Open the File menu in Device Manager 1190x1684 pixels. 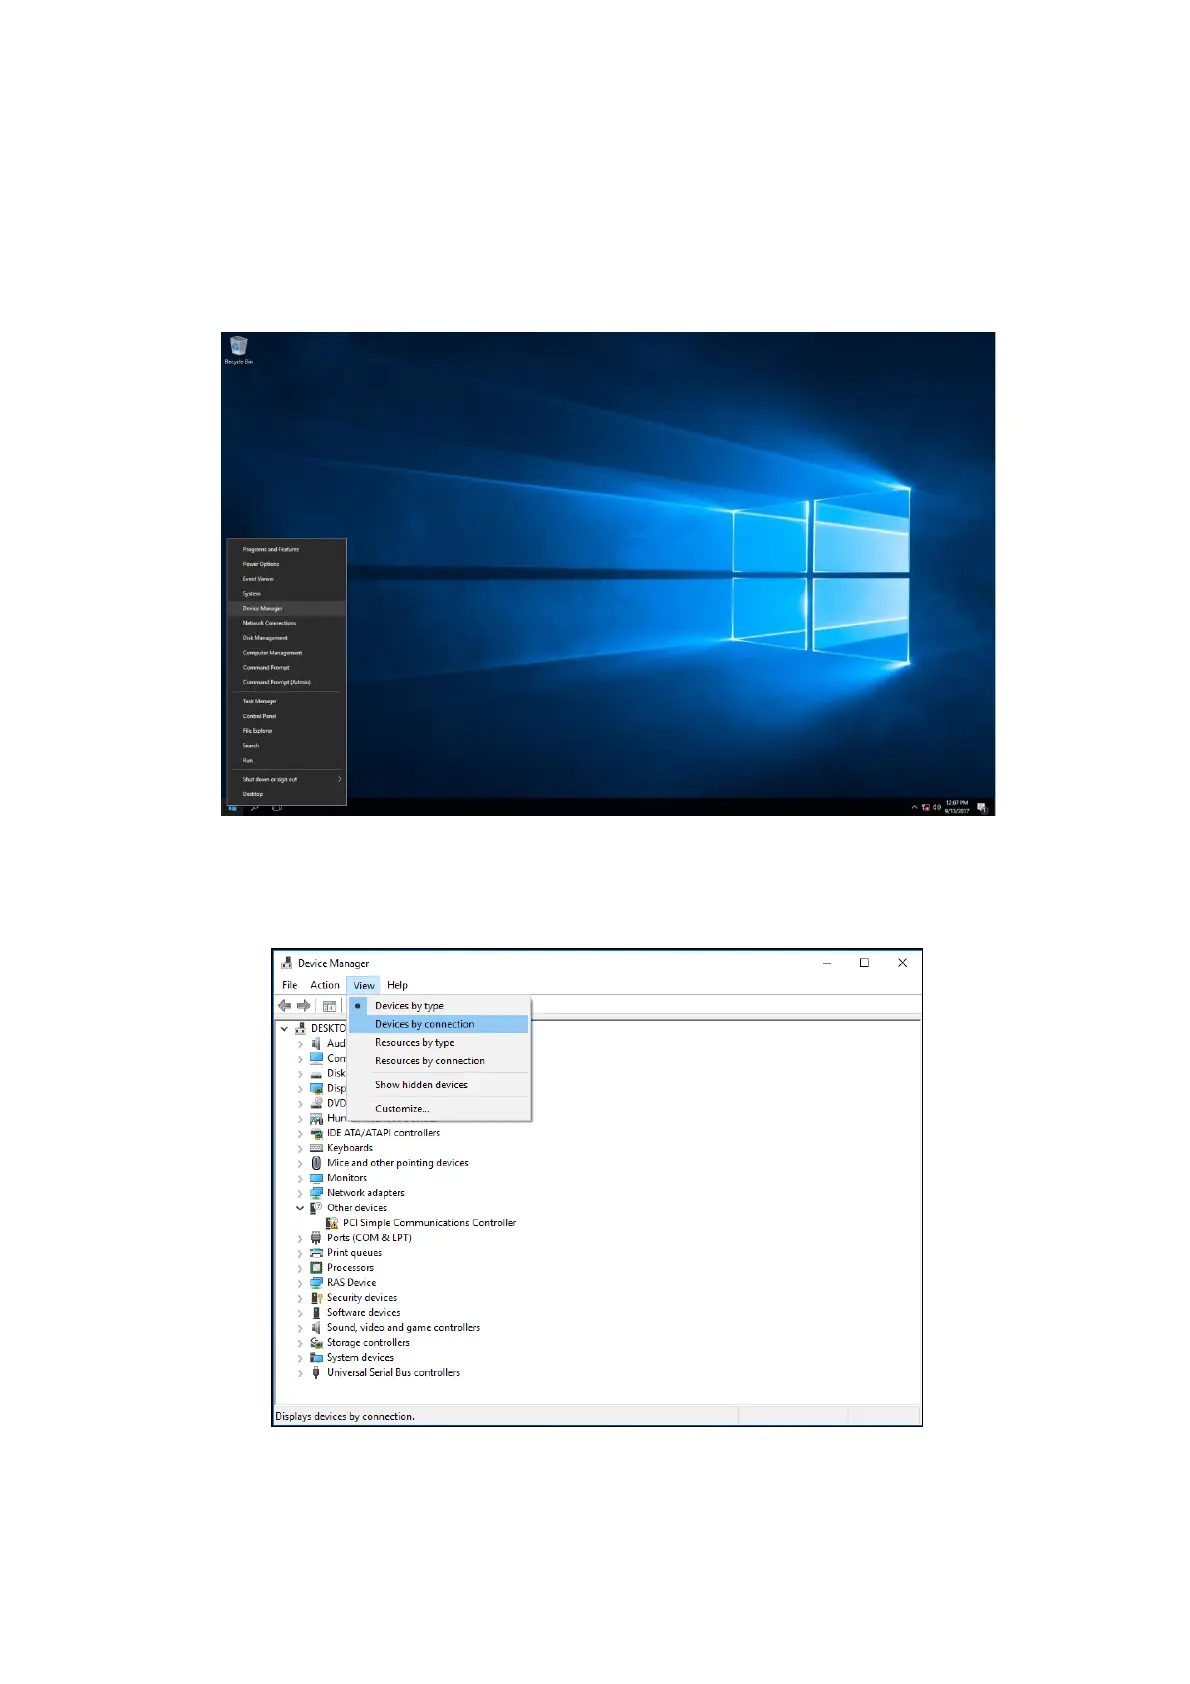tap(290, 985)
